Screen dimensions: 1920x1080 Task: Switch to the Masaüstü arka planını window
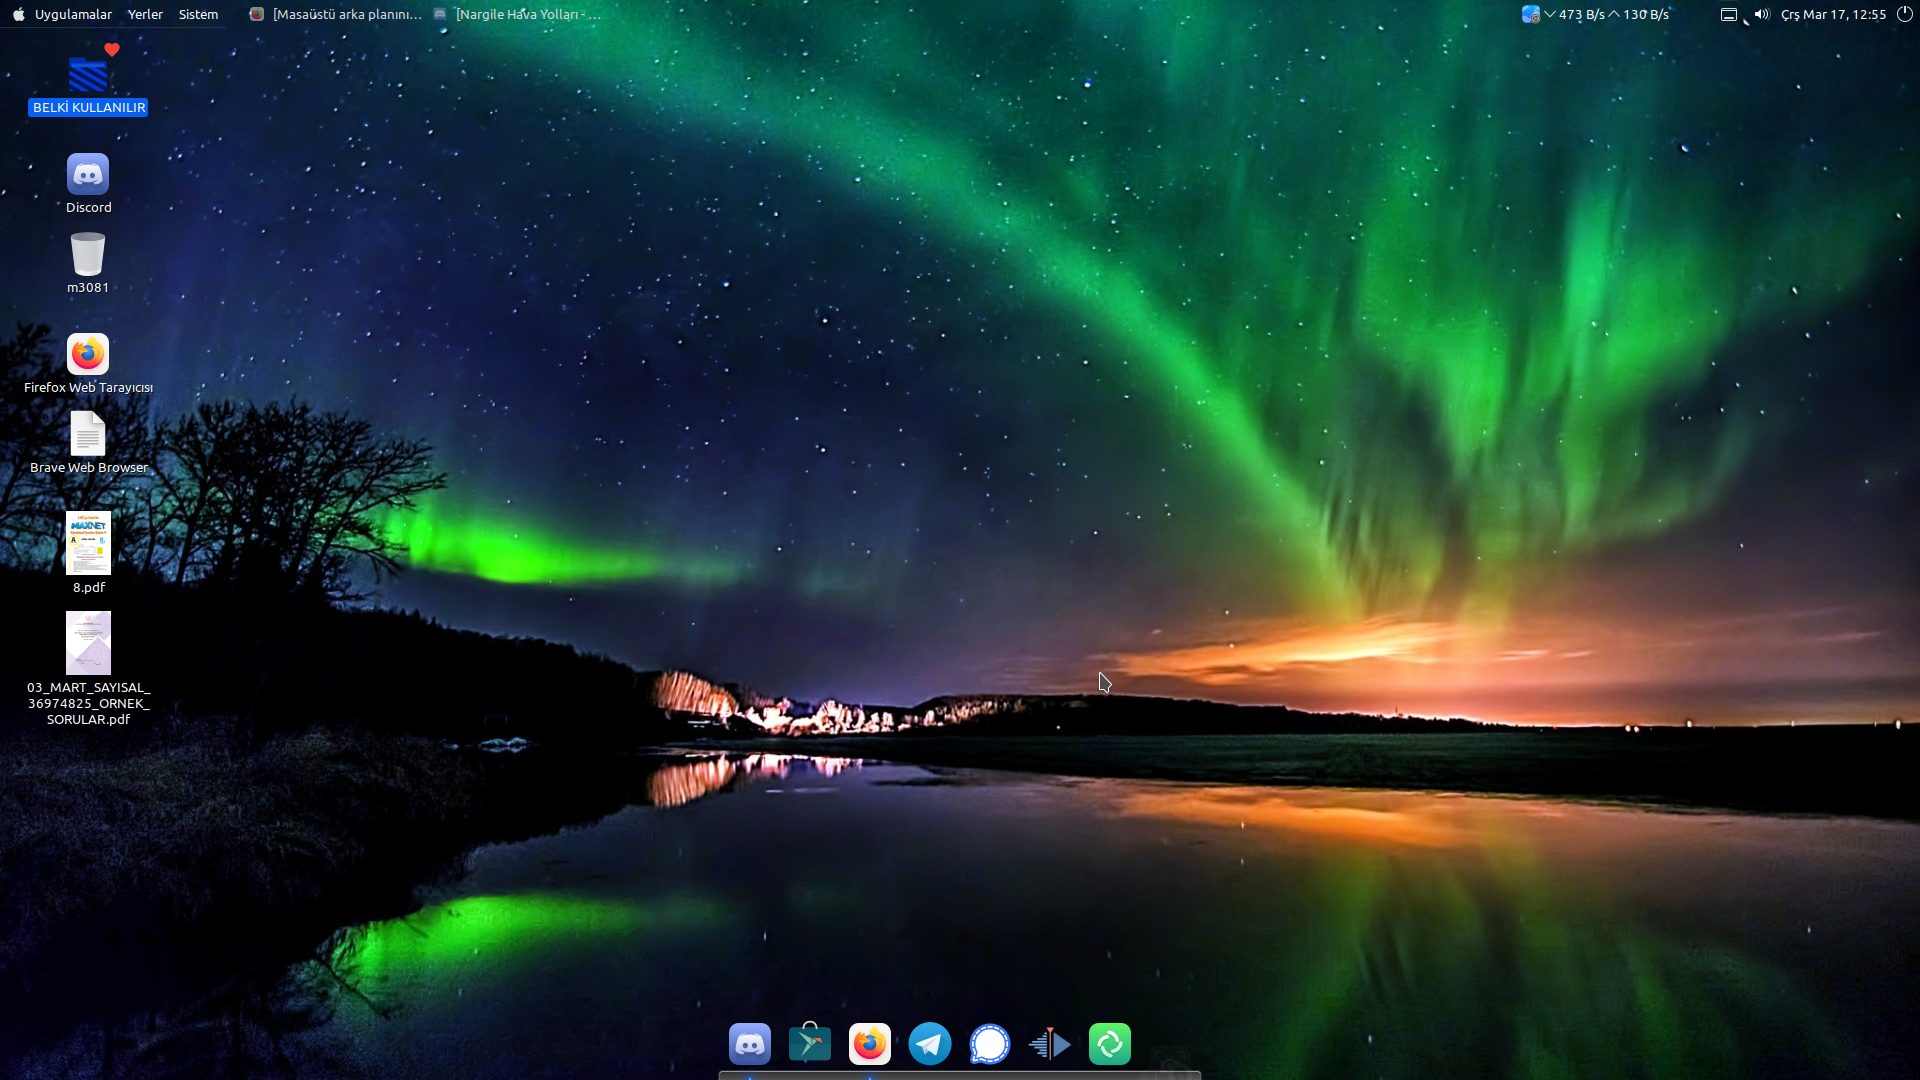click(336, 14)
